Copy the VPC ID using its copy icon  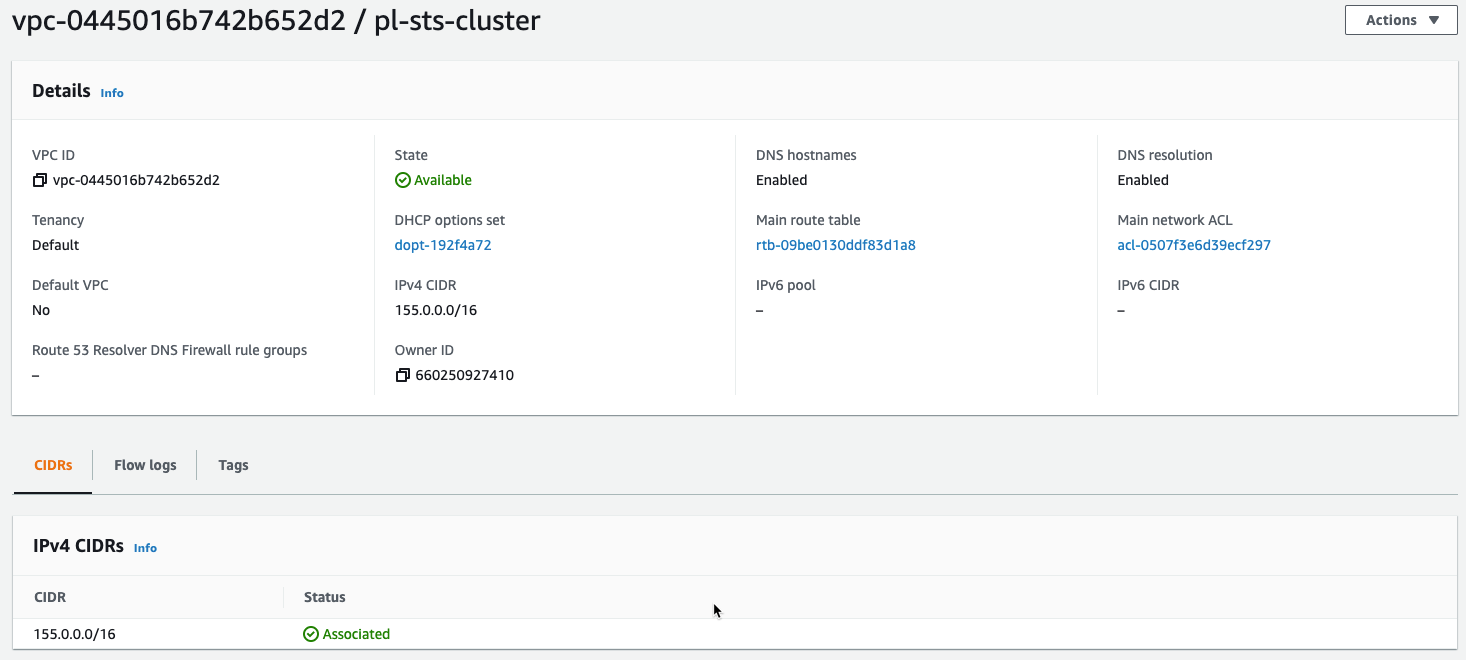click(39, 180)
